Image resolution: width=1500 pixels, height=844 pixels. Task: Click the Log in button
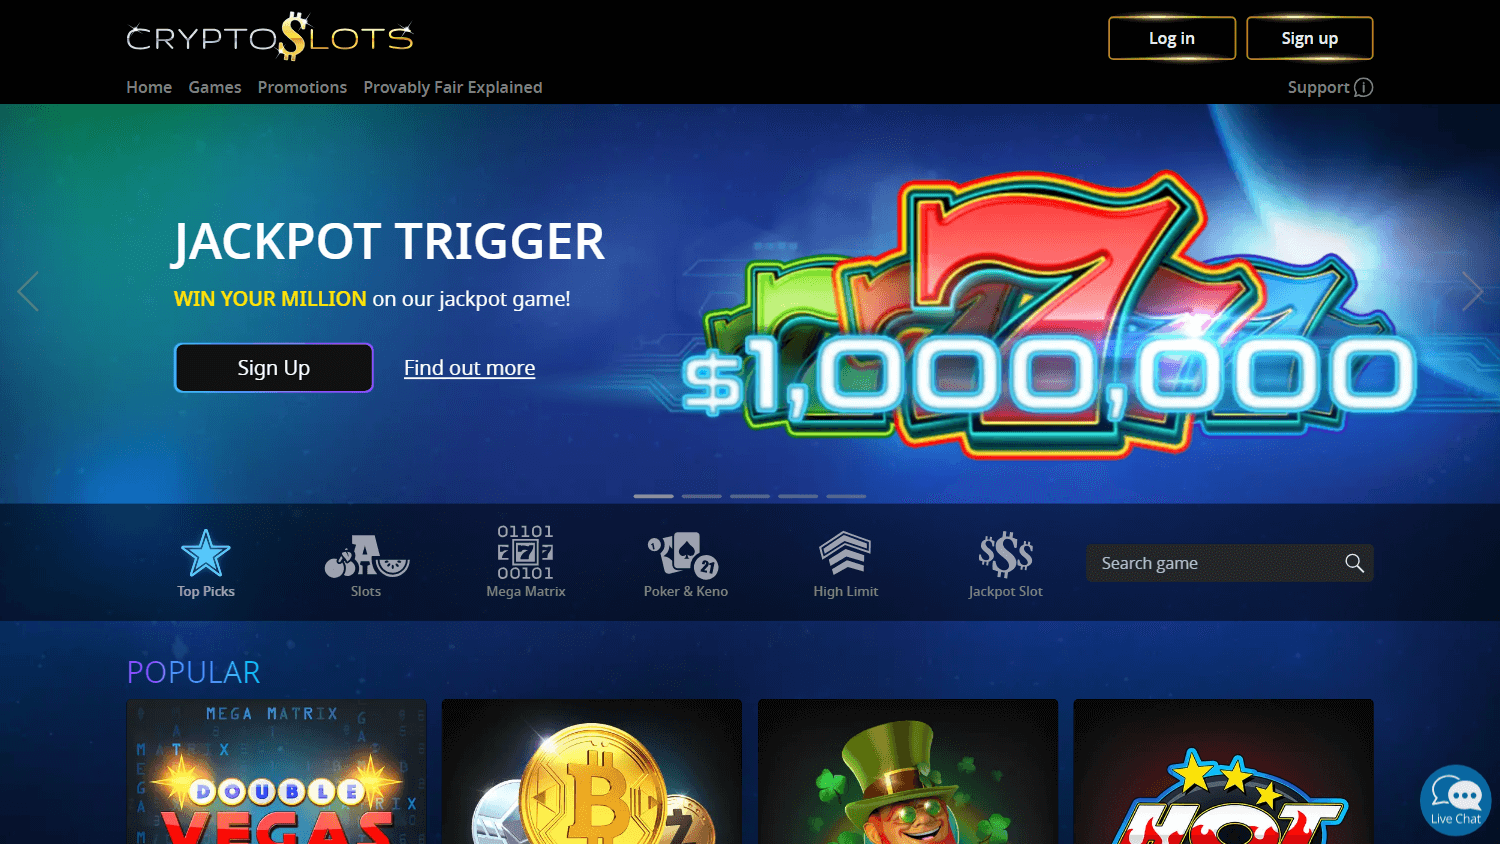pos(1172,38)
